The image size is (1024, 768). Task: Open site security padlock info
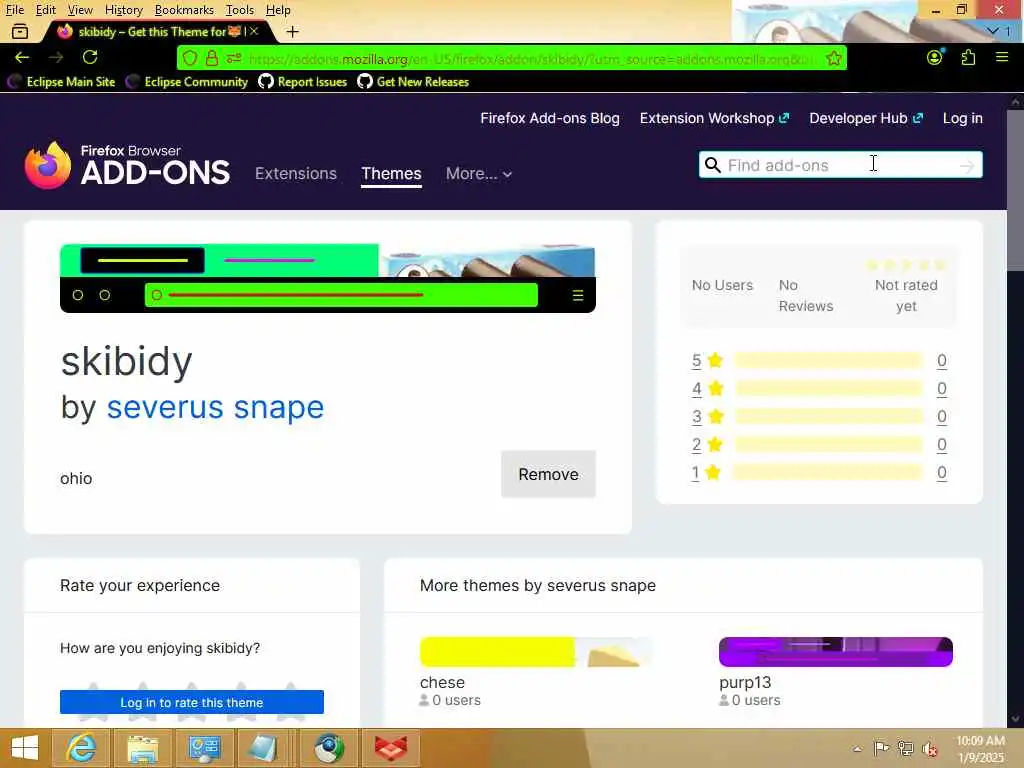click(x=212, y=59)
